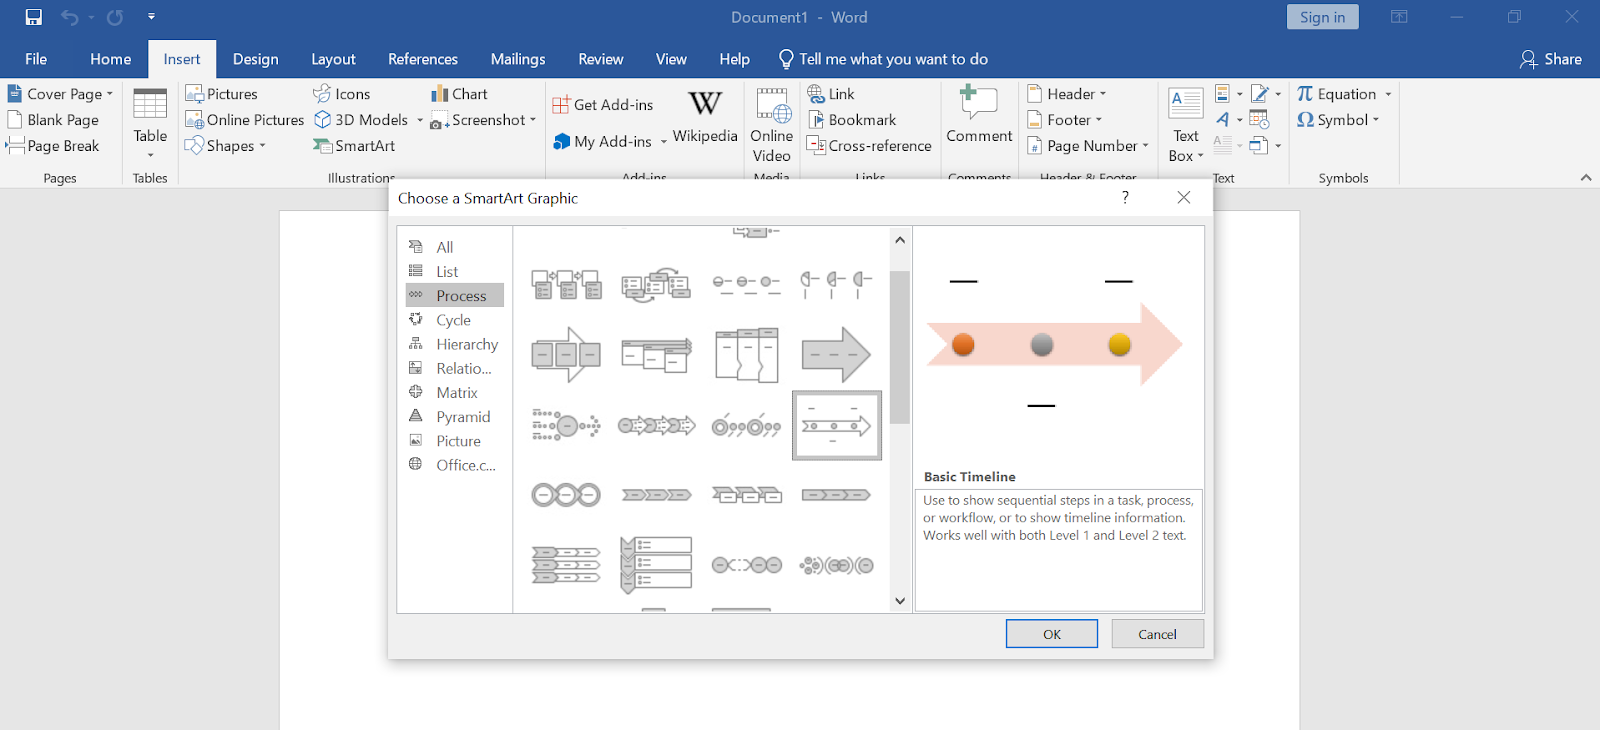
Task: Go to the References tab
Action: pos(423,59)
